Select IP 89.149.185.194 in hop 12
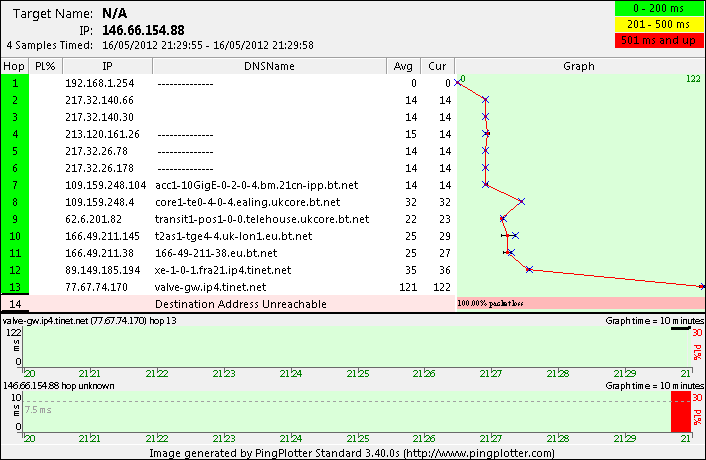 [102, 271]
